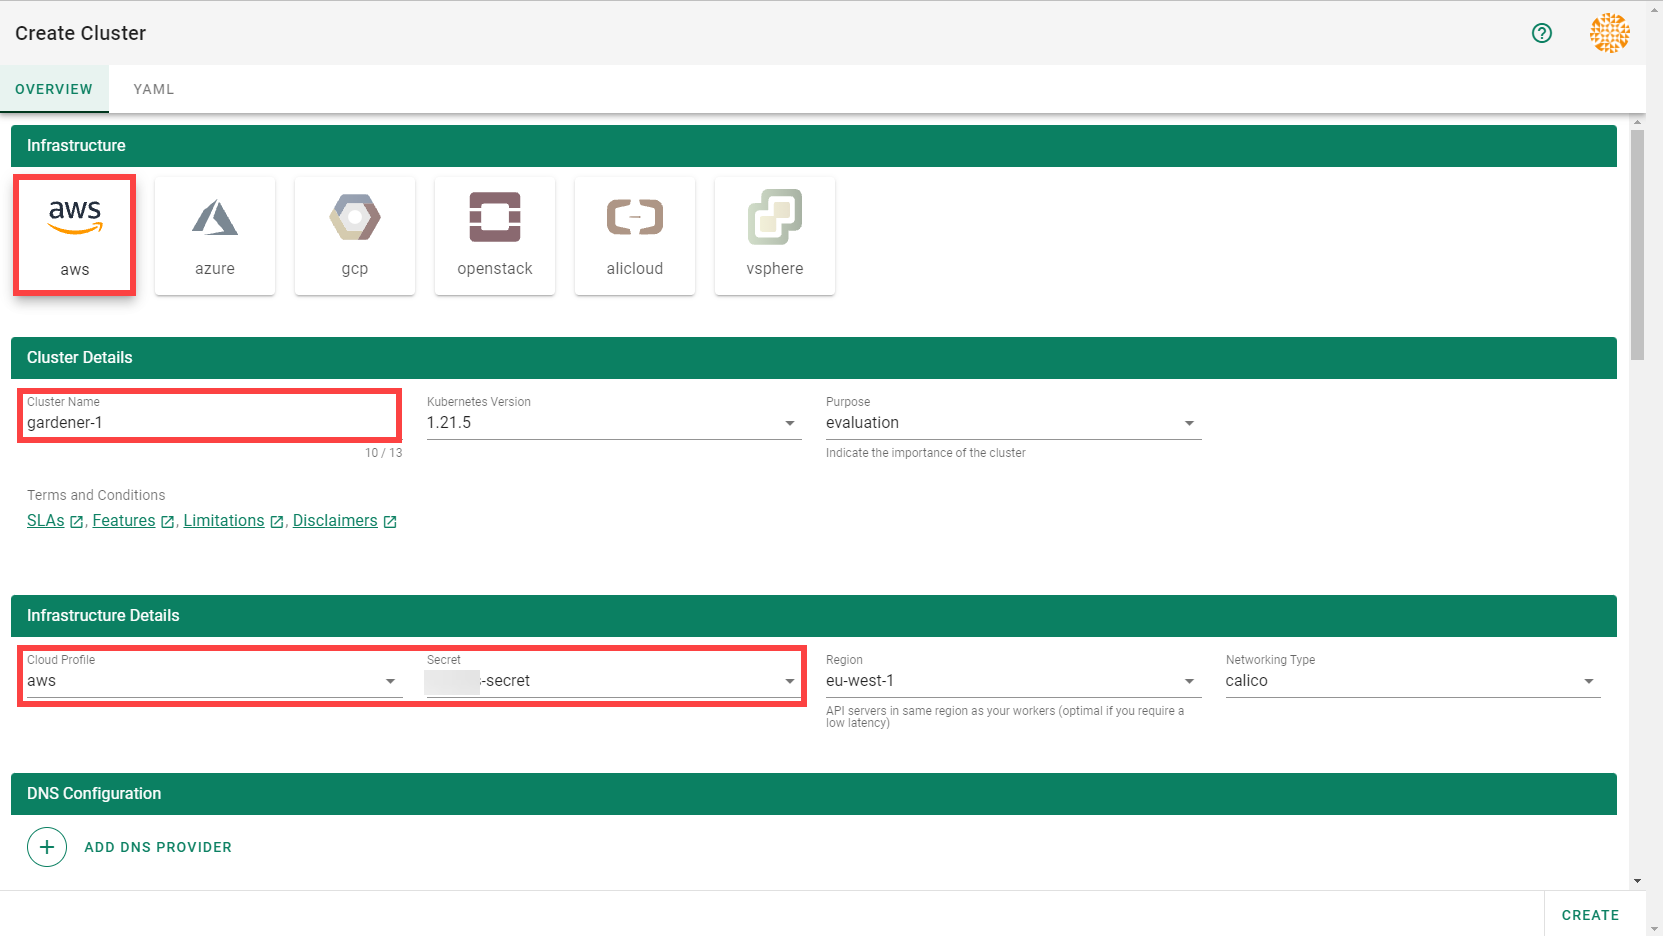This screenshot has width=1663, height=936.
Task: Open the Limitations link
Action: (x=224, y=521)
